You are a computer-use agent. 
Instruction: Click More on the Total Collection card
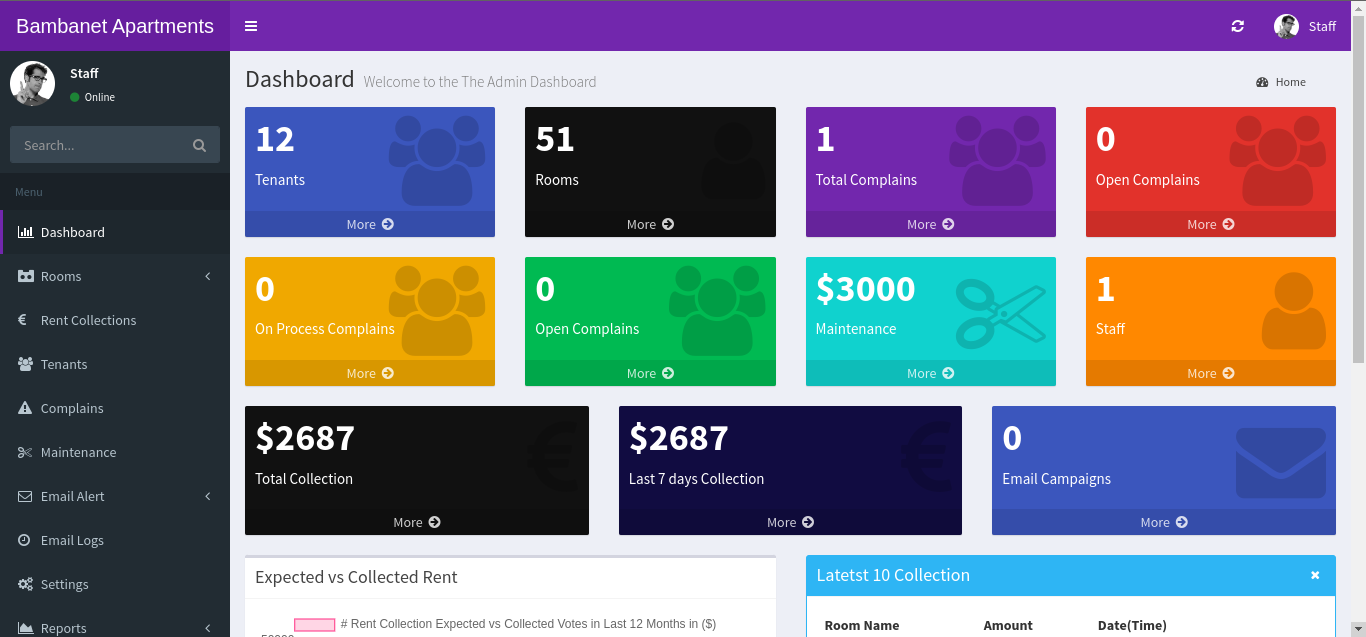pos(417,522)
